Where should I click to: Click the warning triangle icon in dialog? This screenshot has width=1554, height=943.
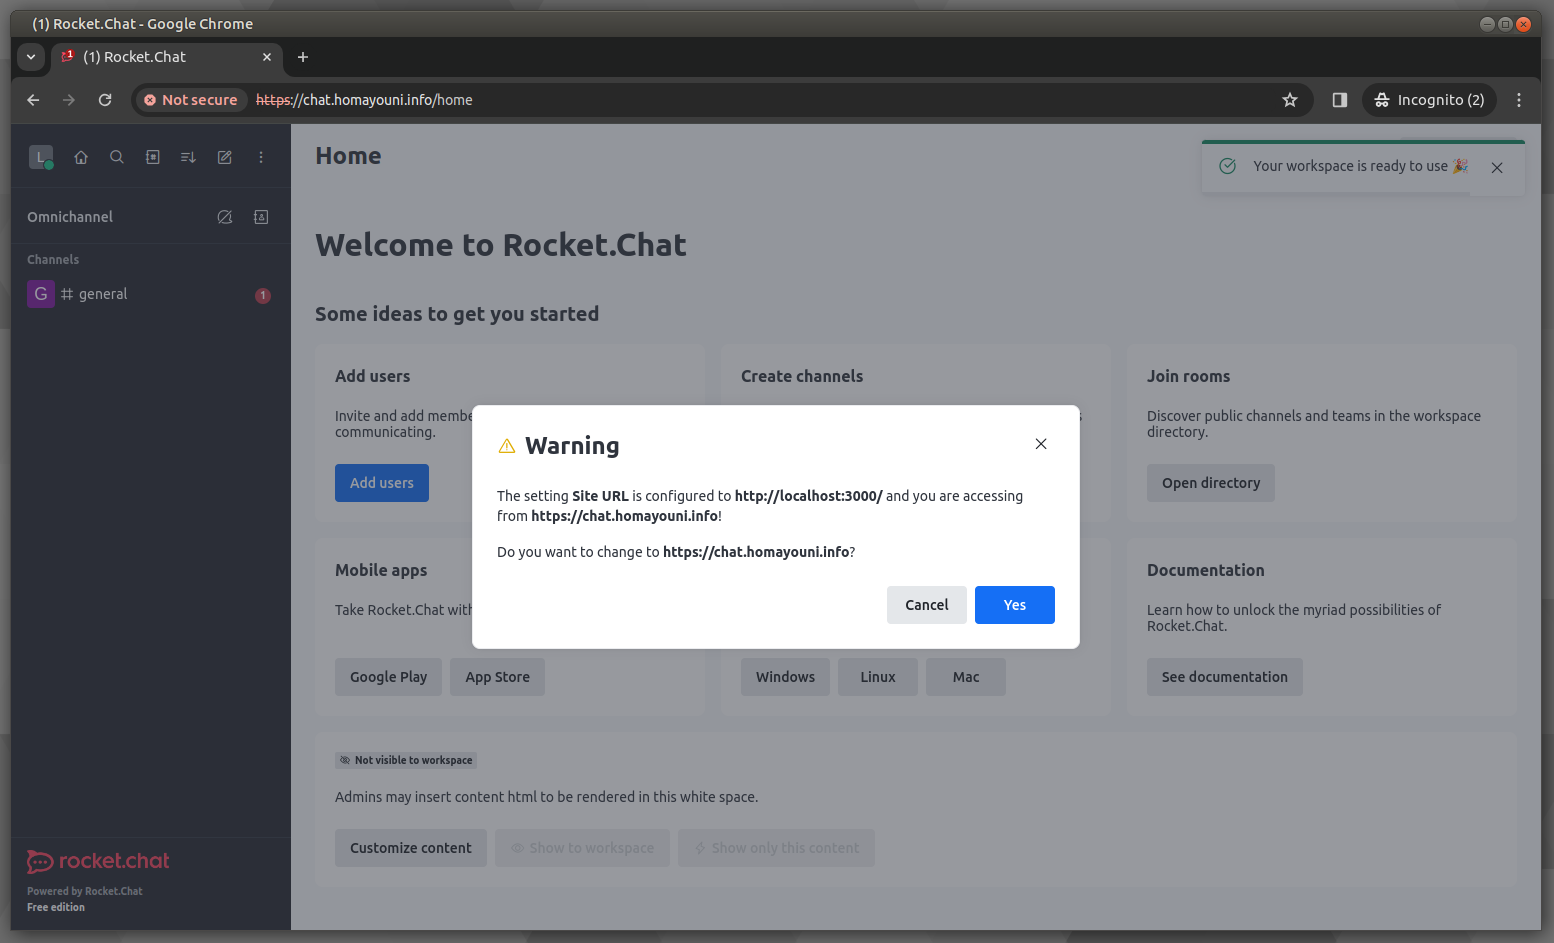(x=507, y=446)
